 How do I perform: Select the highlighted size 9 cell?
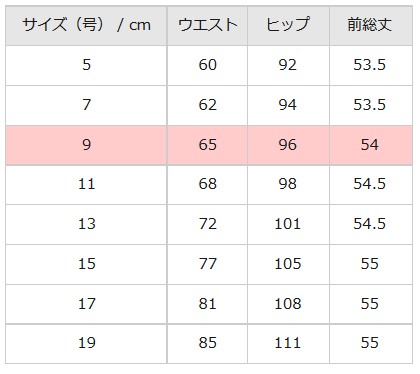click(x=86, y=145)
